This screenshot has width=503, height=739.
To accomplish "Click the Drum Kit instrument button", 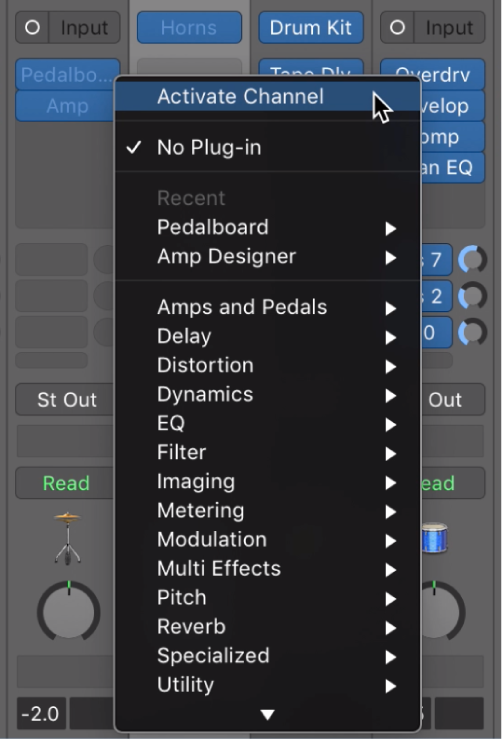I will click(311, 28).
